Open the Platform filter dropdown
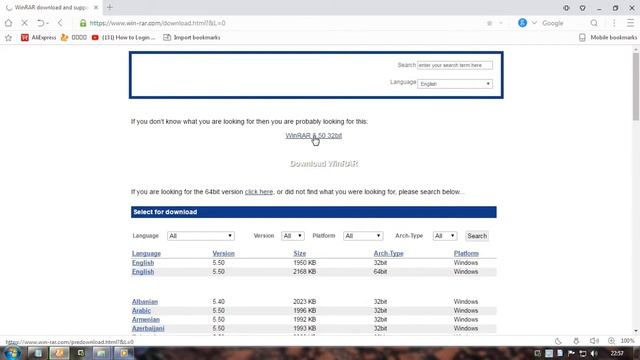The height and width of the screenshot is (360, 640). pyautogui.click(x=363, y=236)
